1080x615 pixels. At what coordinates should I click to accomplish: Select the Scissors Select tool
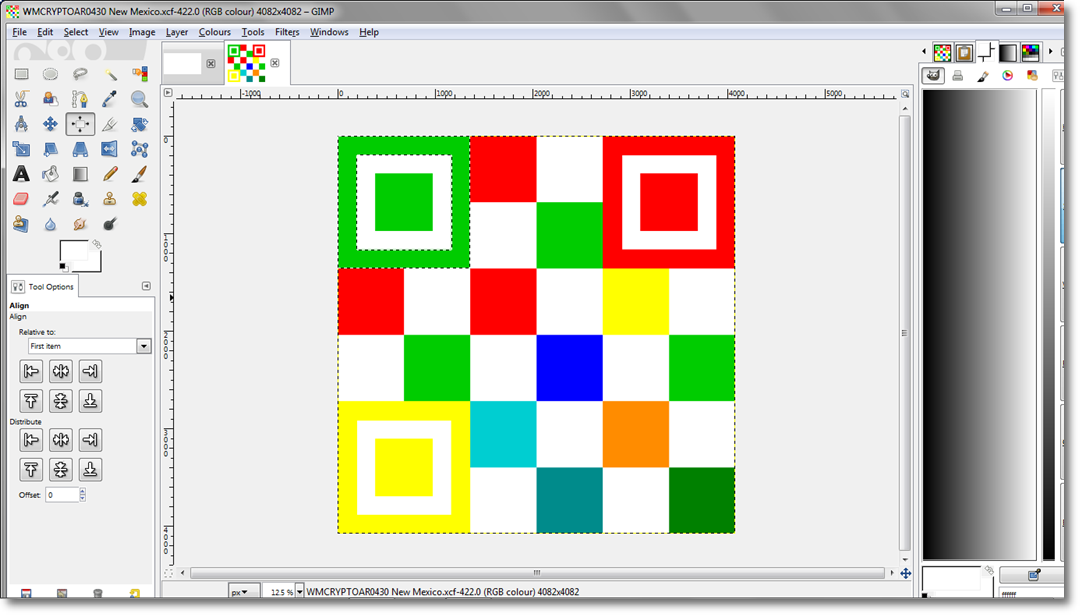21,99
